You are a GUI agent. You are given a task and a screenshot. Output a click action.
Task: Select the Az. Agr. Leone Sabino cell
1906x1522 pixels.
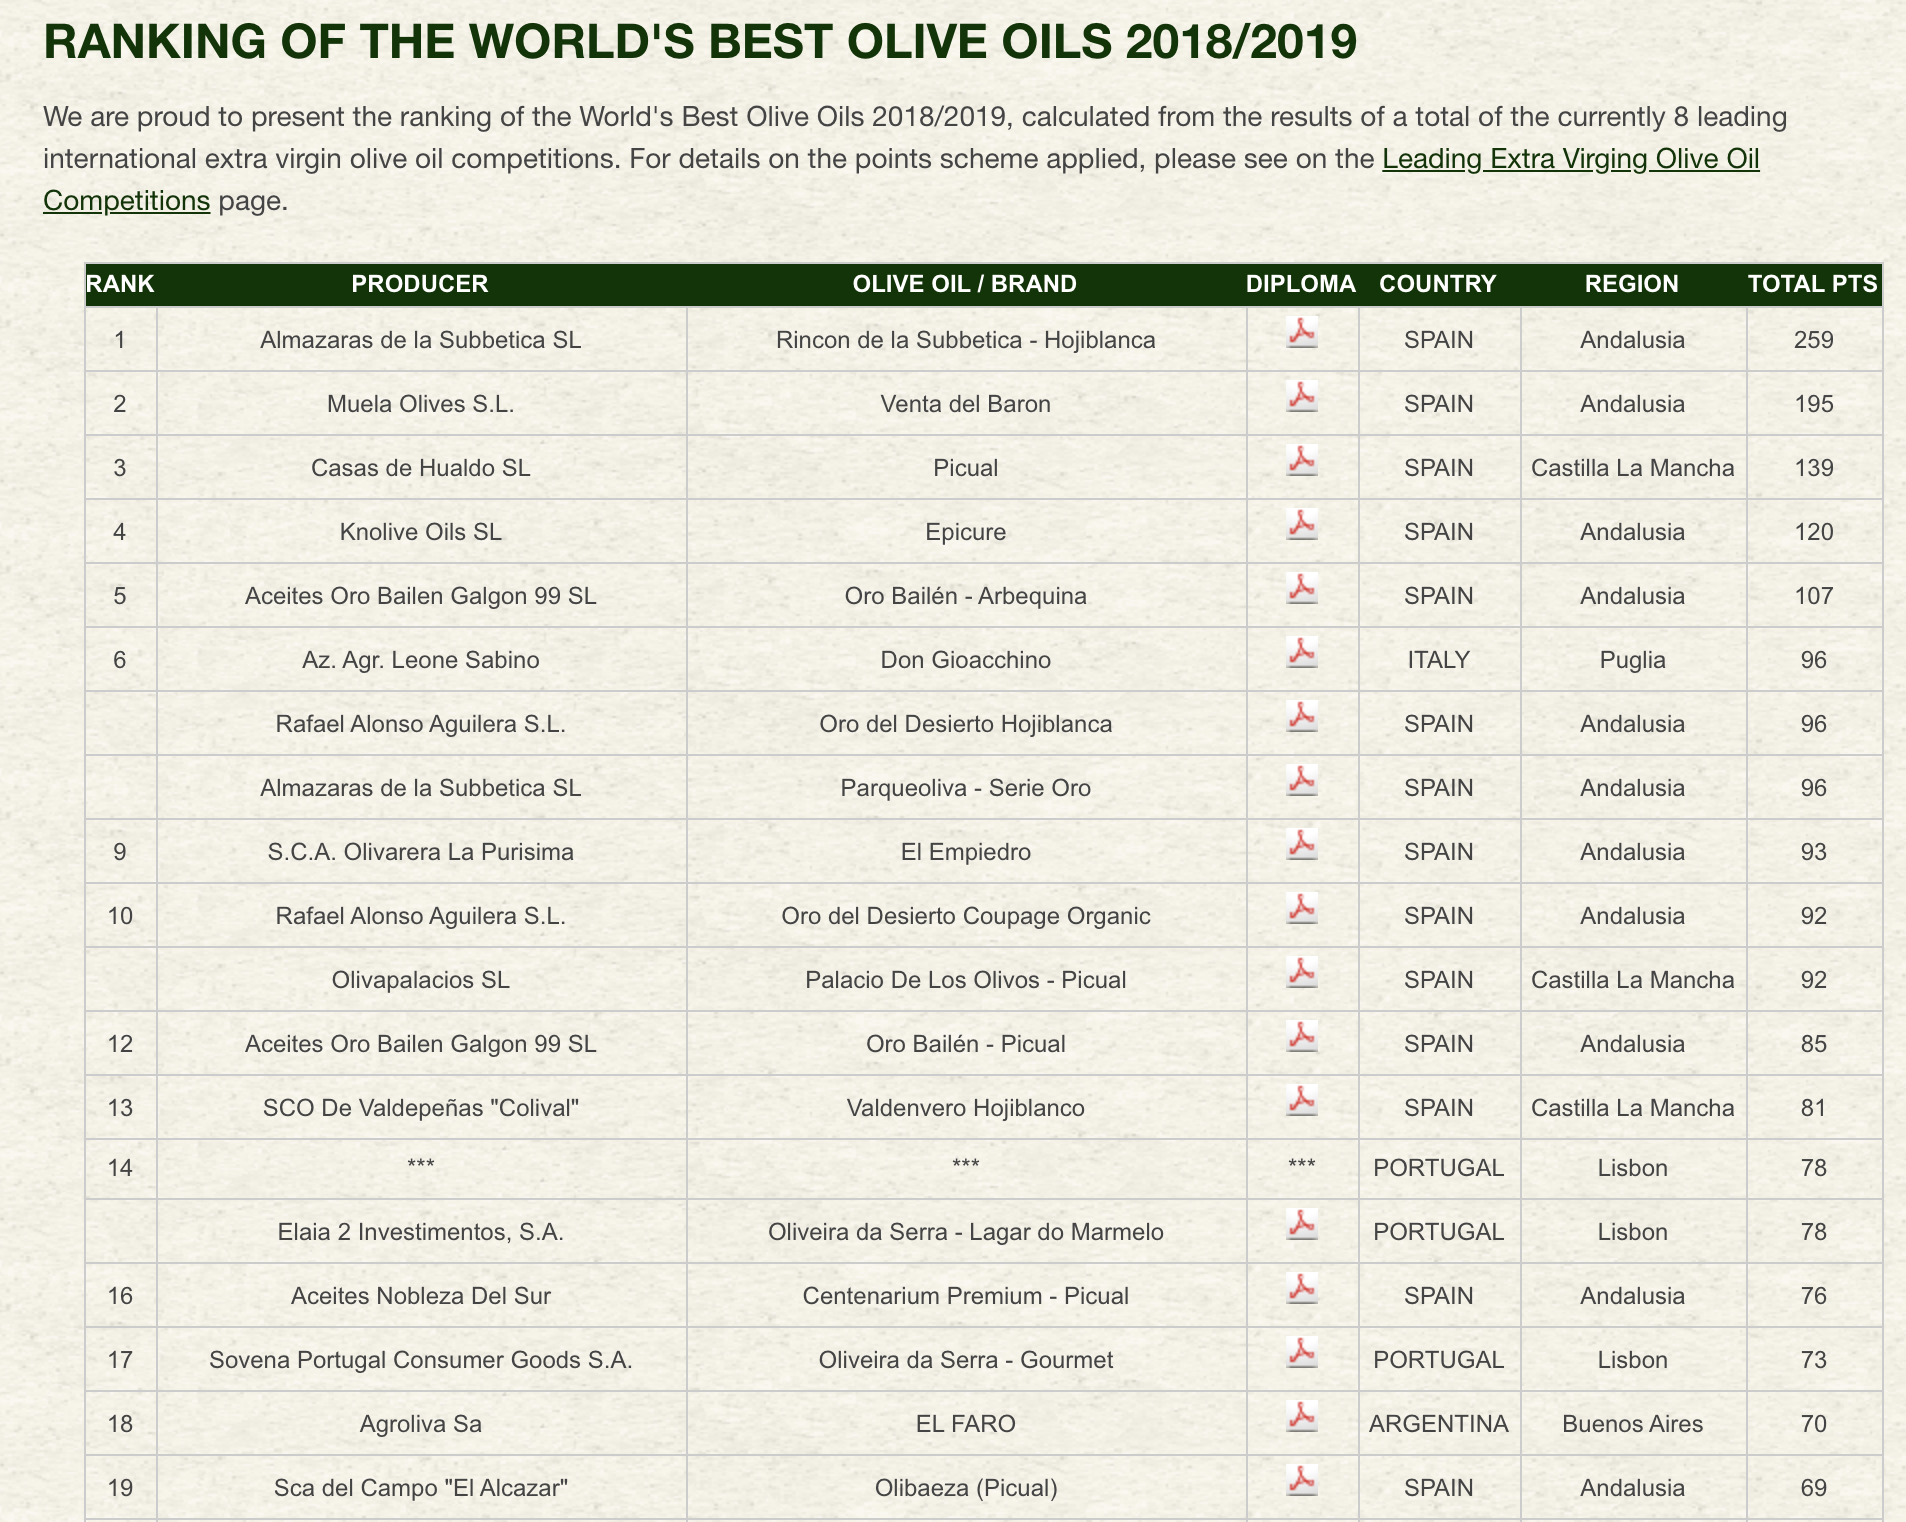tap(421, 660)
